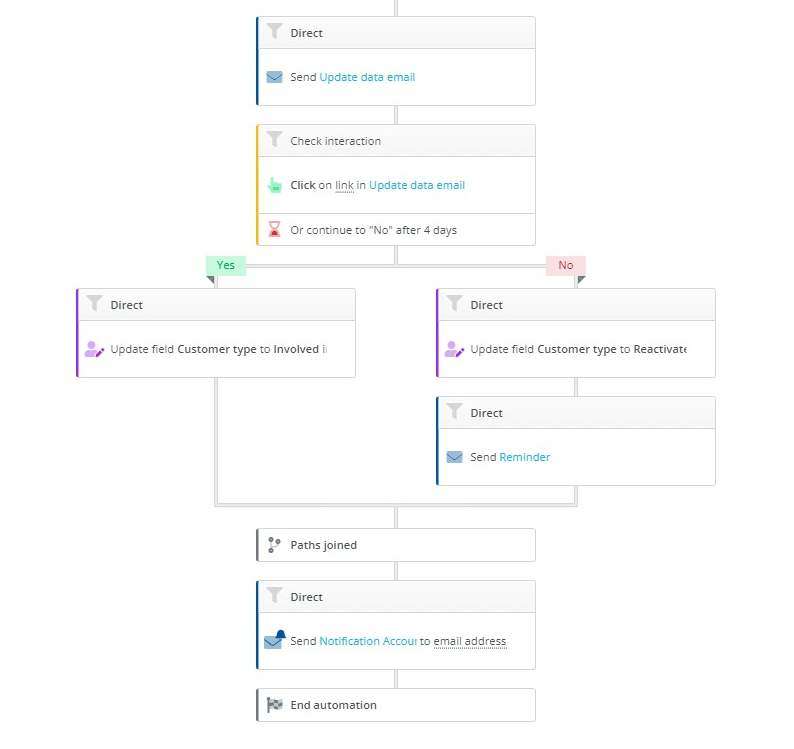Select the red No branch label
The width and height of the screenshot is (794, 749).
coord(565,265)
